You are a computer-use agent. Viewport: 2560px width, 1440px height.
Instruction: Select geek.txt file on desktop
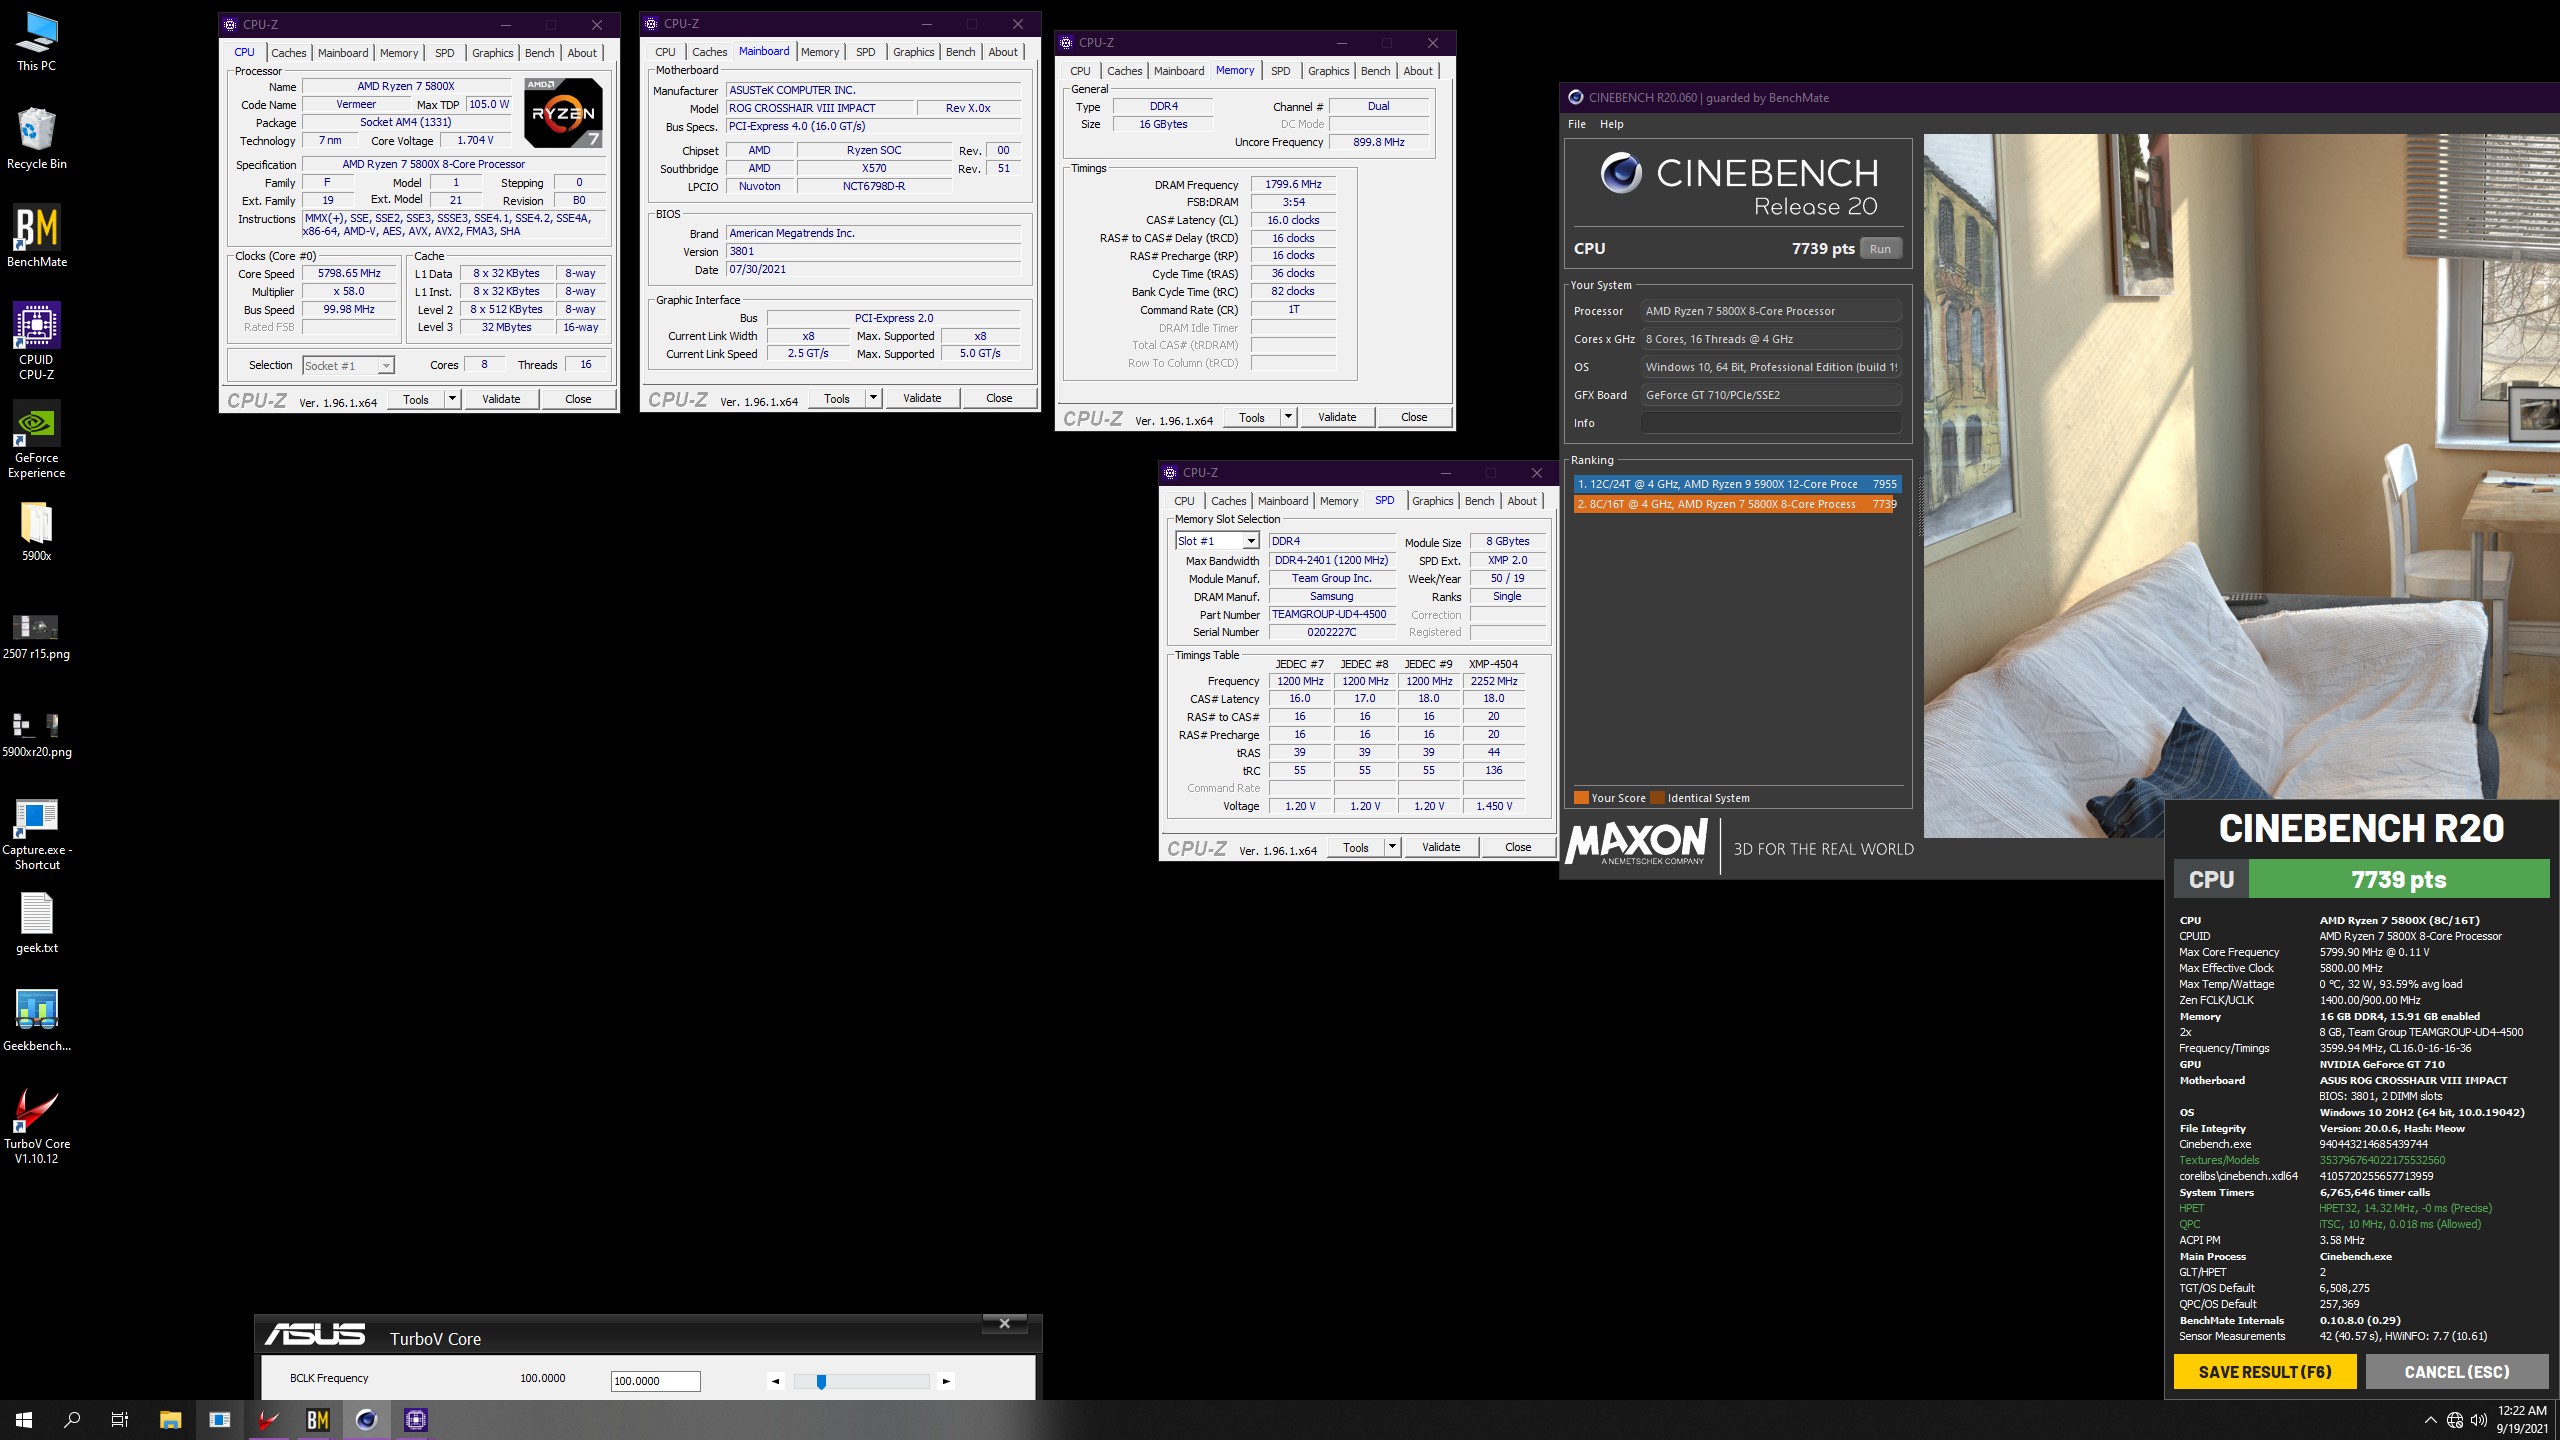[x=37, y=922]
